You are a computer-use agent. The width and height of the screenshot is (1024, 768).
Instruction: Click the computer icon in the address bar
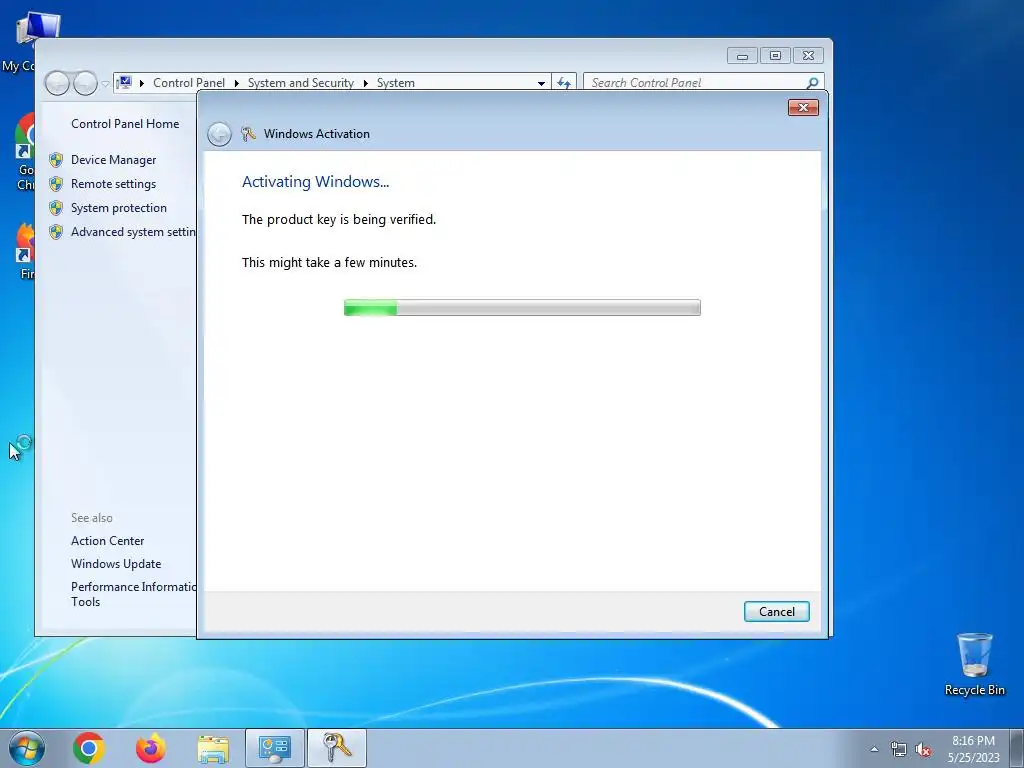124,83
